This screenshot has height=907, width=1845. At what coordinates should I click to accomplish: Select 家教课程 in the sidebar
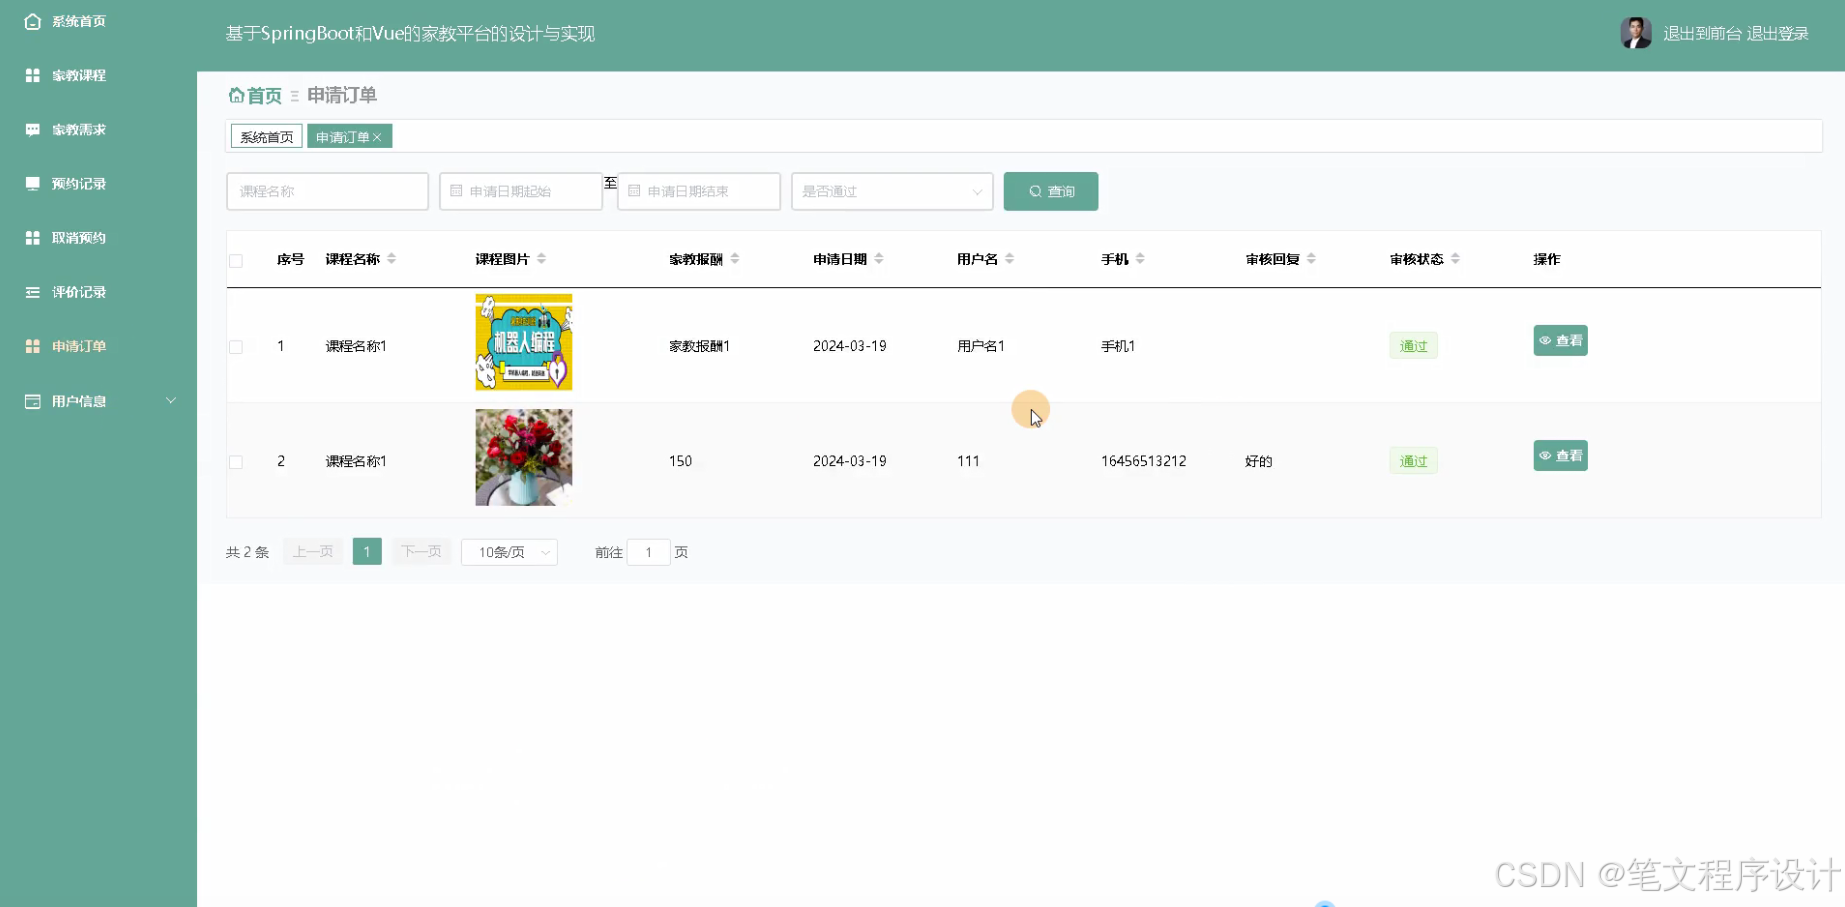click(77, 75)
